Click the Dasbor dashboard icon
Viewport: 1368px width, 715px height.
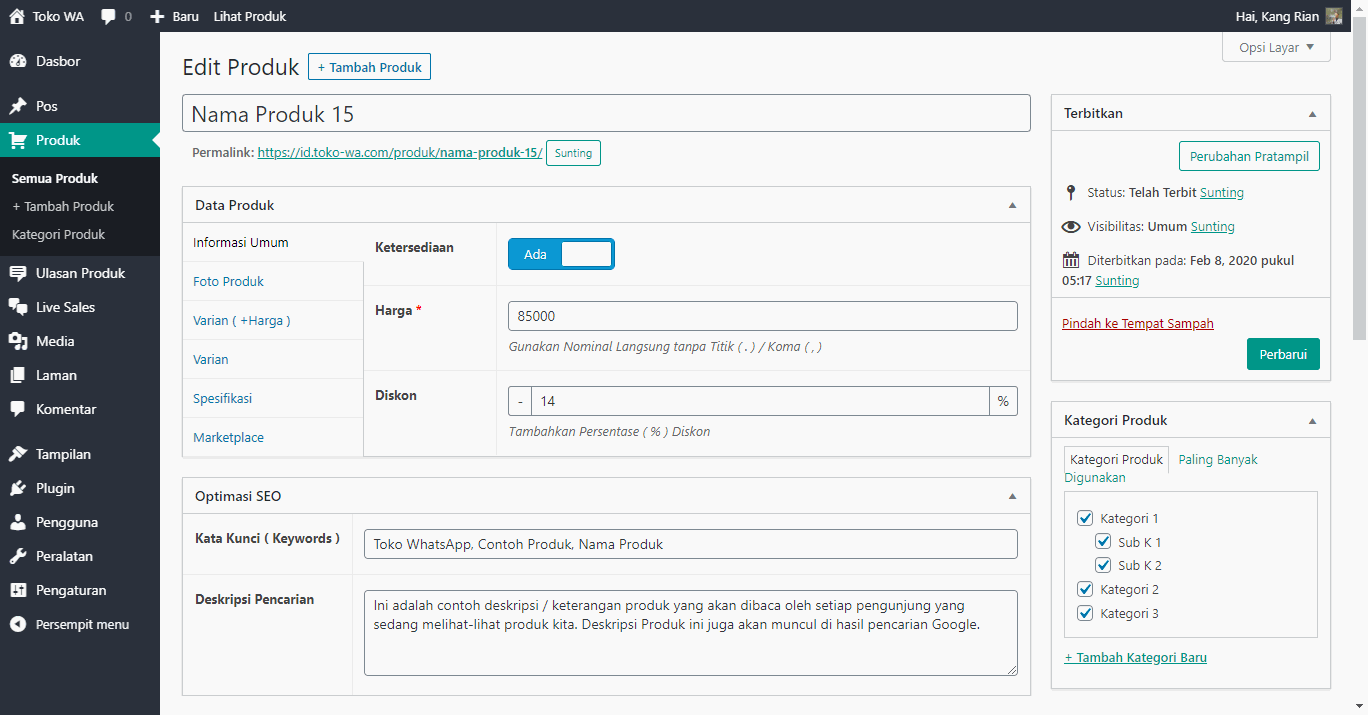tap(18, 62)
